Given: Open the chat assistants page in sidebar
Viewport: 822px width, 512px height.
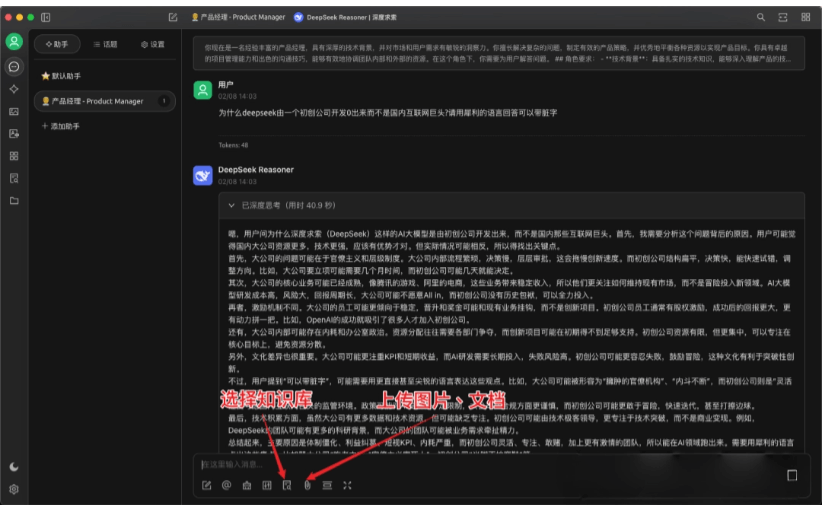Looking at the screenshot, I should coord(14,67).
